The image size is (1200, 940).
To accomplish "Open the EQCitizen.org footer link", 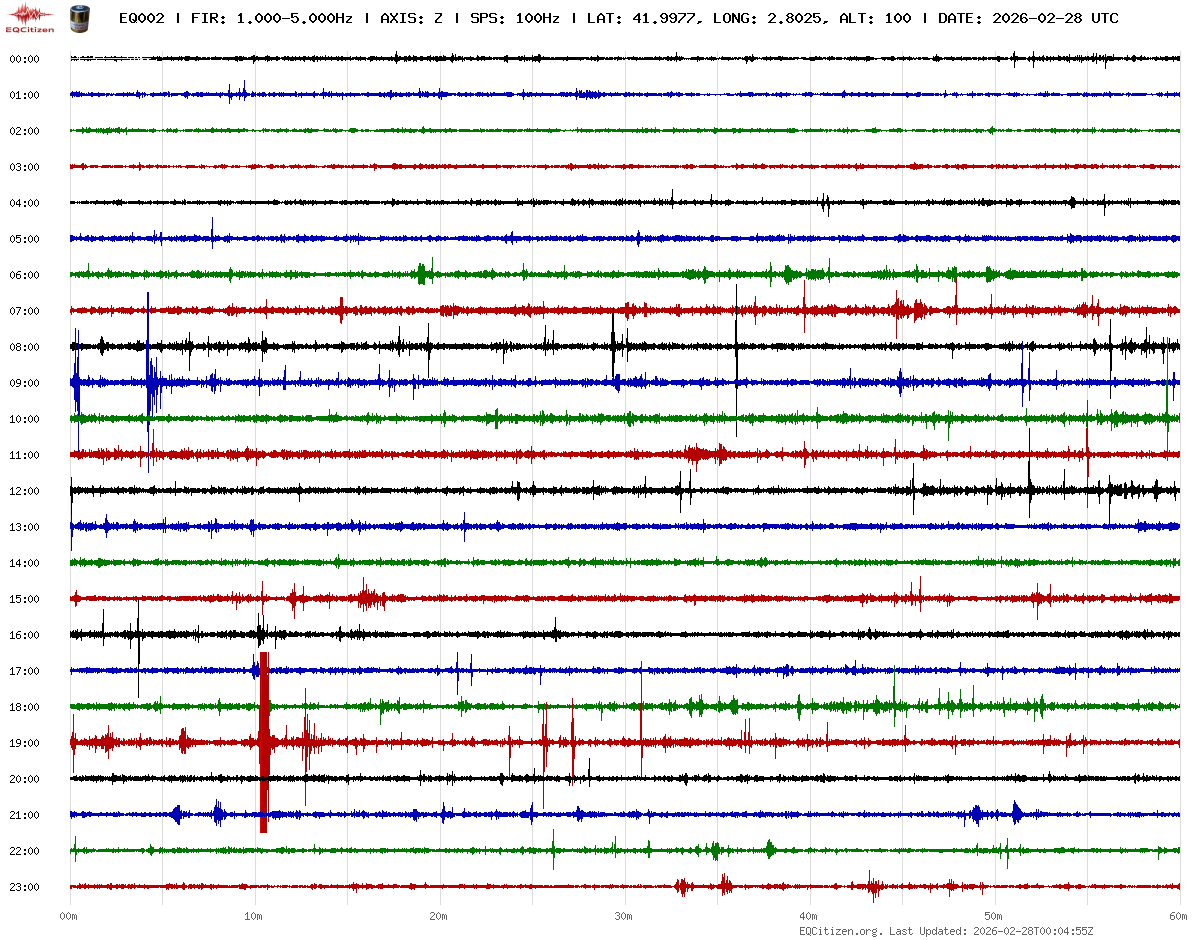I will click(x=840, y=931).
